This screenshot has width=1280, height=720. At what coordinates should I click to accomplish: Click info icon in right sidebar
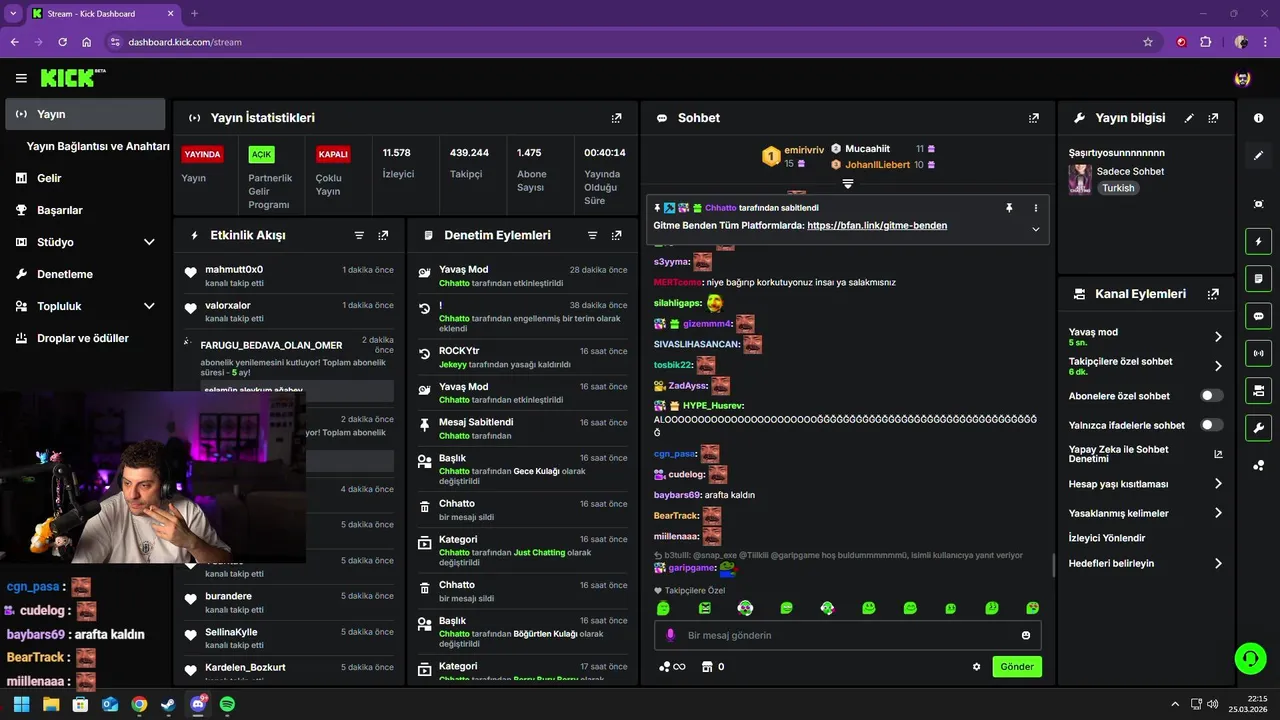point(1258,118)
